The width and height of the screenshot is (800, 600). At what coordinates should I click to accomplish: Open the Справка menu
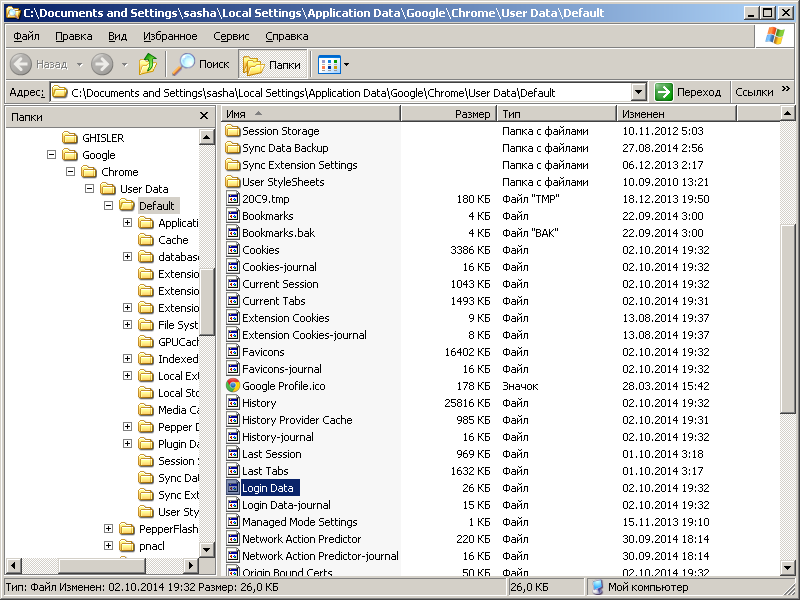click(x=287, y=36)
